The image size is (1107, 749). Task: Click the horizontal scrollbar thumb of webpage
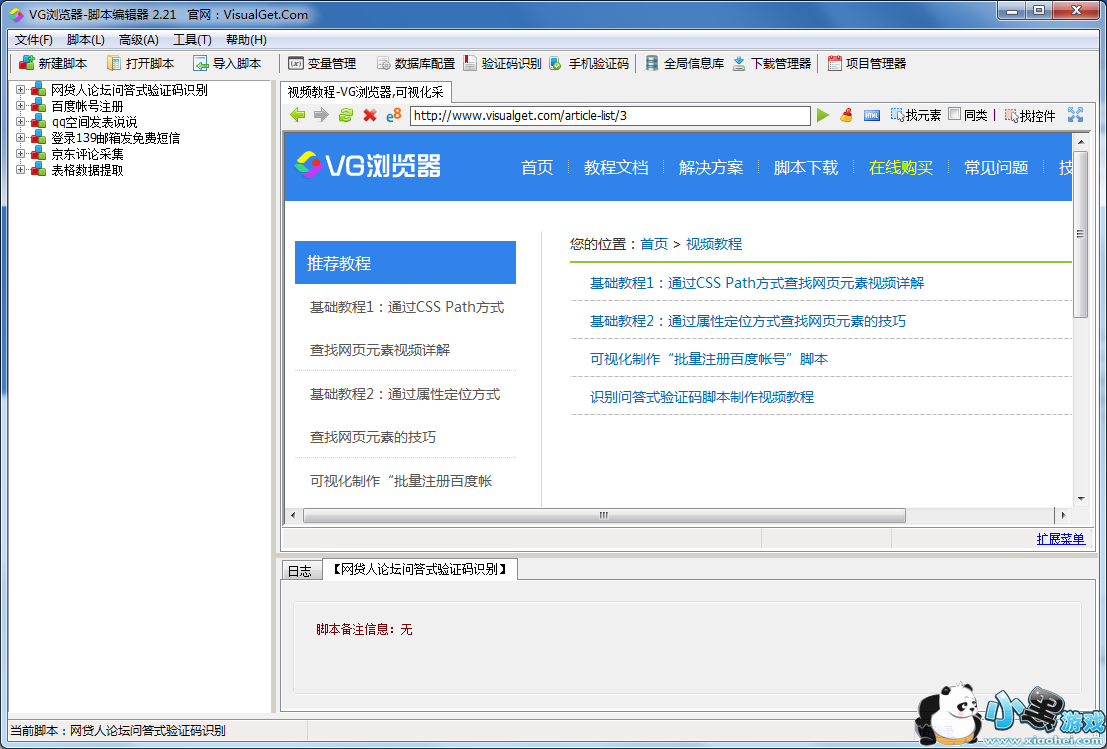coord(604,515)
